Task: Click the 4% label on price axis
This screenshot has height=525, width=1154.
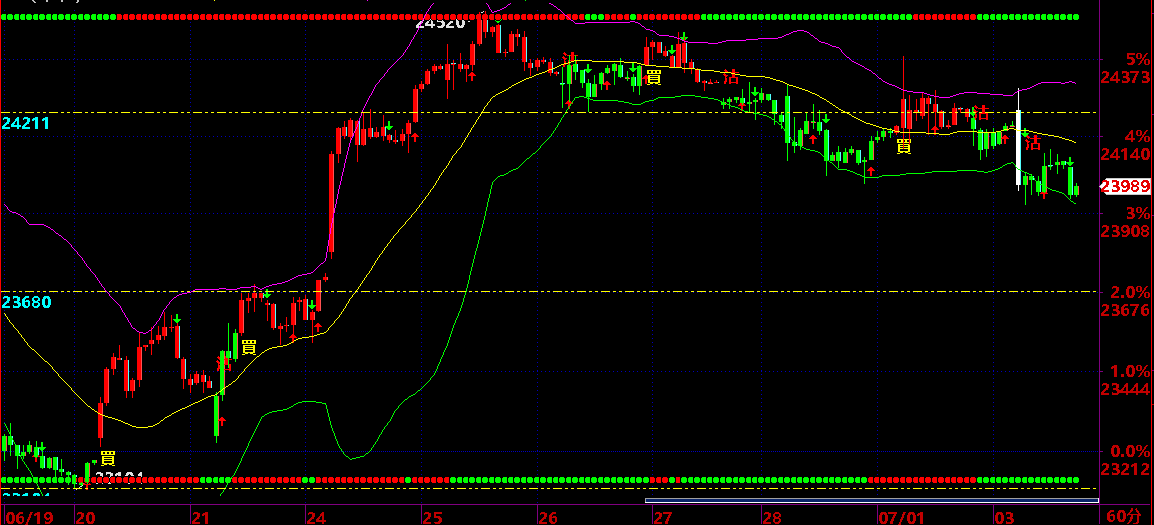Action: click(1139, 135)
